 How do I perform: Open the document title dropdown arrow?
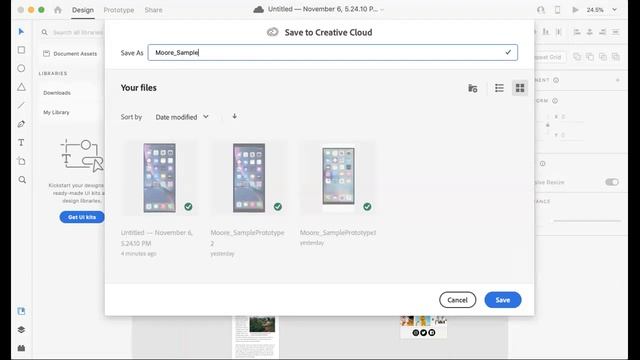[x=382, y=10]
